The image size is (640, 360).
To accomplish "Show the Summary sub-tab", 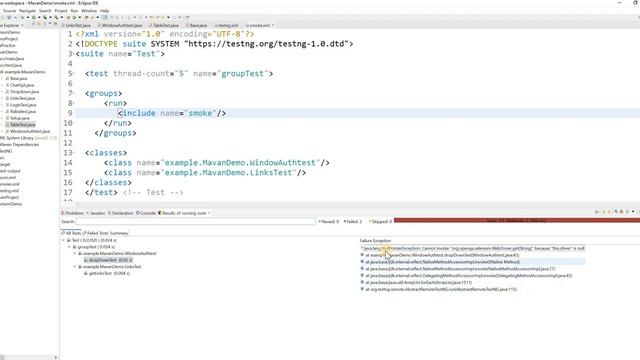I will pos(119,233).
